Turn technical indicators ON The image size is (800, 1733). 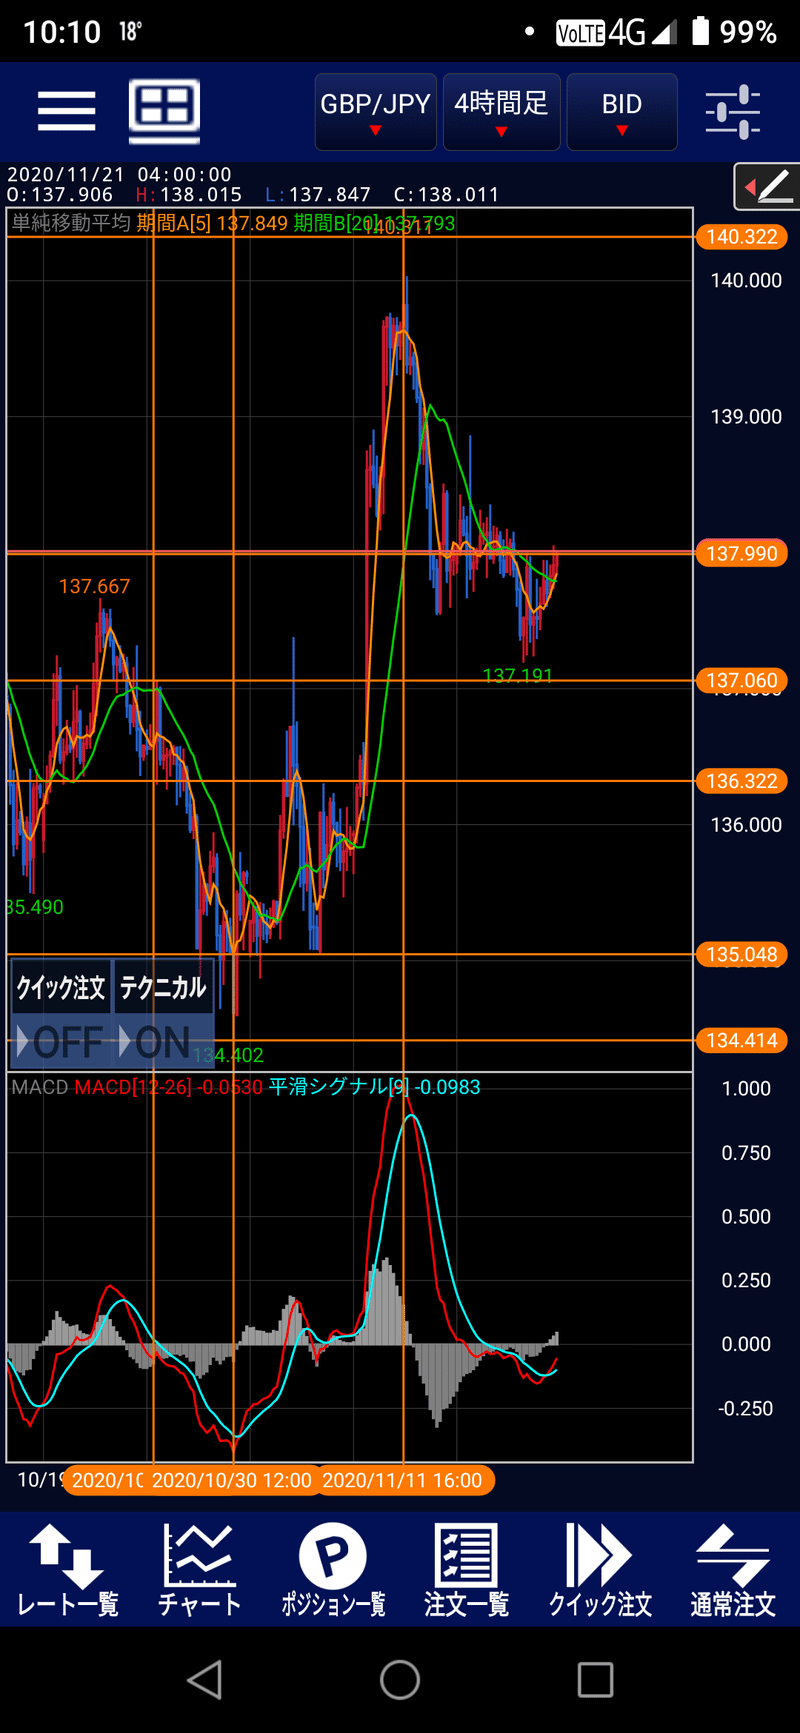163,1043
